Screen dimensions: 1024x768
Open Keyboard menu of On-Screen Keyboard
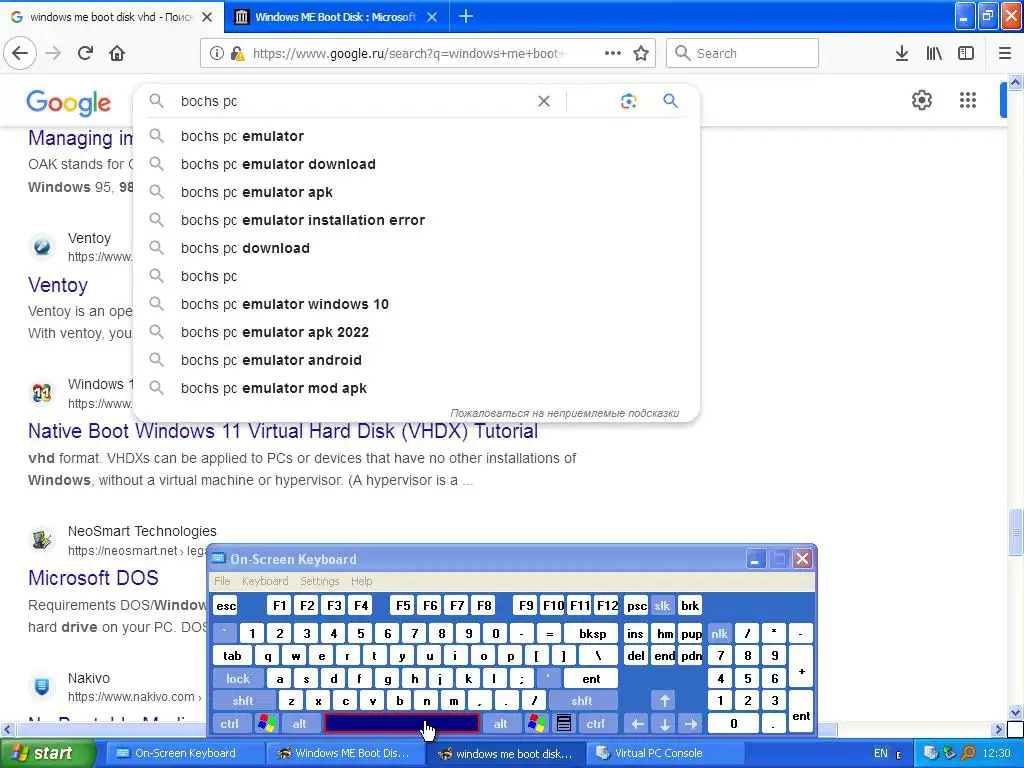(x=264, y=581)
